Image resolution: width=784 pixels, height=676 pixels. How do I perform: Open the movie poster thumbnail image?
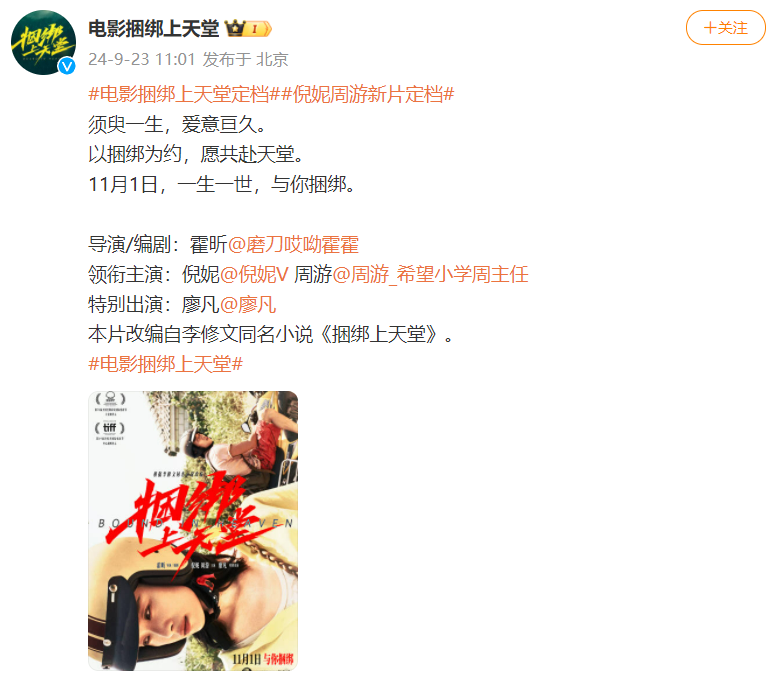[193, 530]
